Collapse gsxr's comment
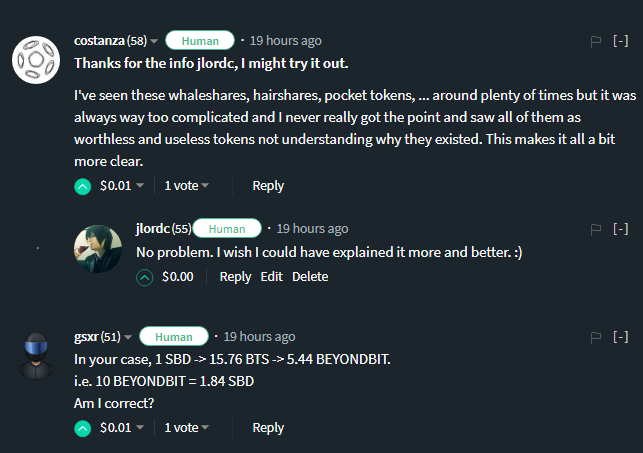Viewport: 643px width, 453px height. click(x=621, y=337)
